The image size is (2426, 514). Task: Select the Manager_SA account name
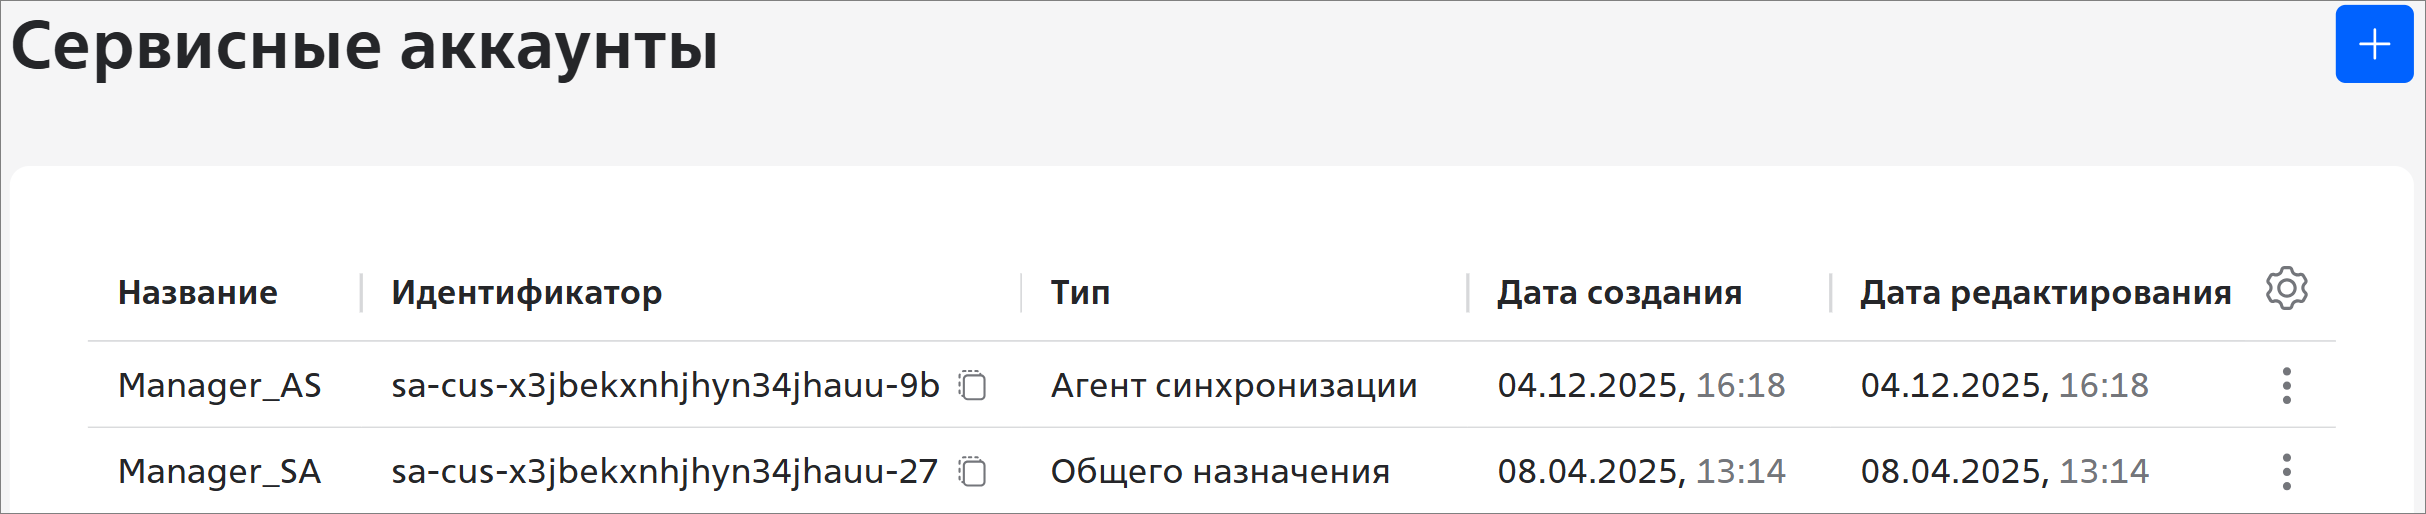(x=219, y=471)
